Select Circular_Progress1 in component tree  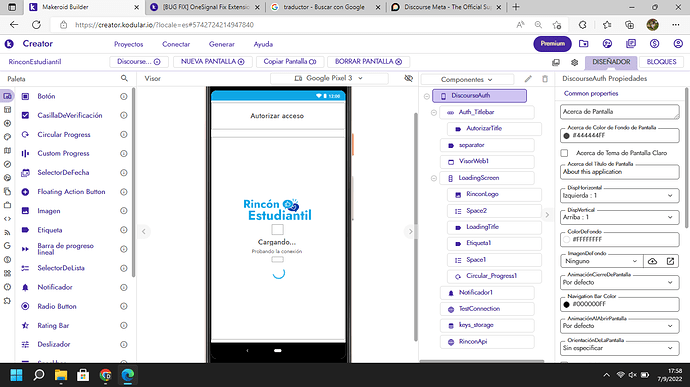coord(494,276)
